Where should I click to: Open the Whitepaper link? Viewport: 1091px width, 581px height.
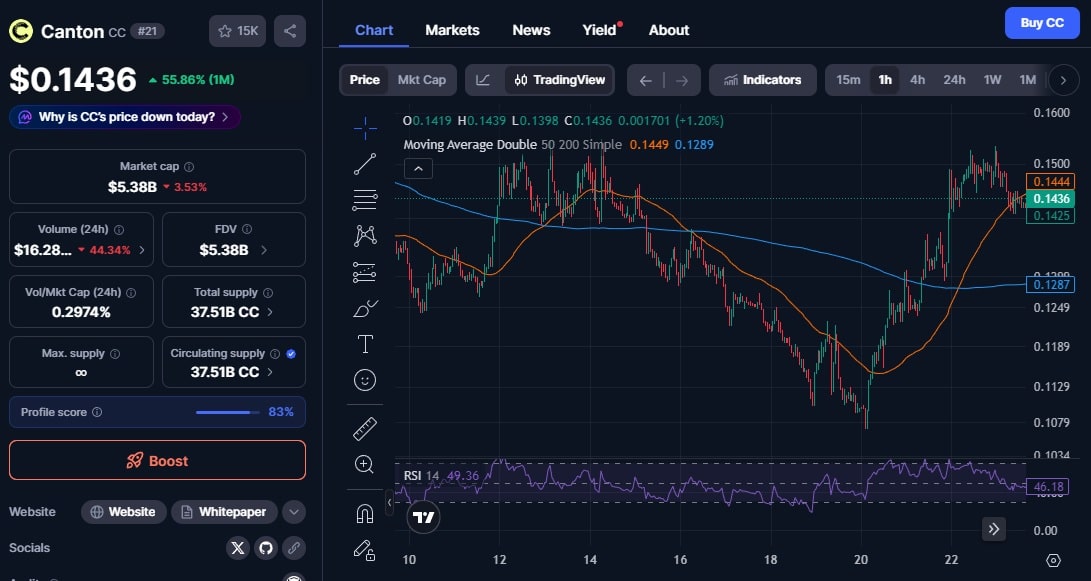tap(224, 512)
